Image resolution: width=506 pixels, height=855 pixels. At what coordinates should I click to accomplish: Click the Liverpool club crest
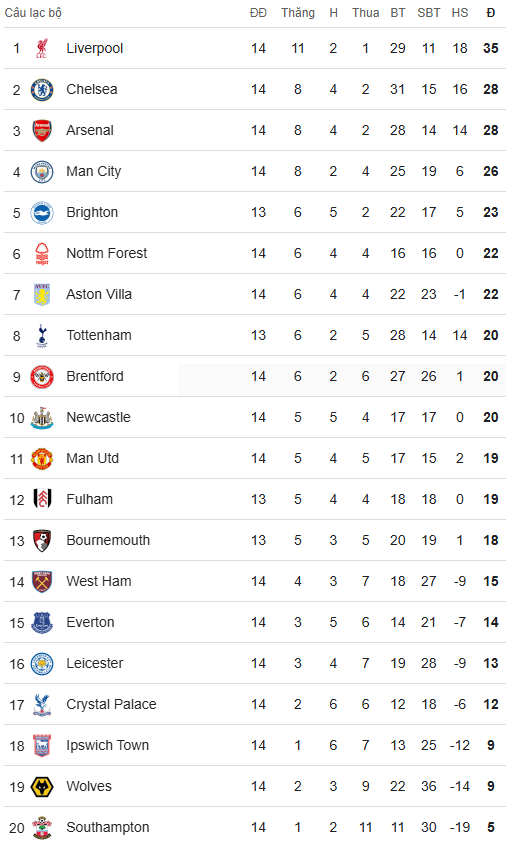click(x=42, y=49)
